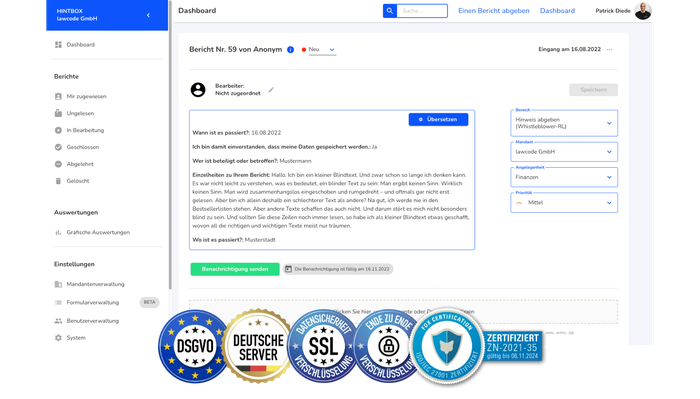Viewport: 700px width, 399px height.
Task: Collapse the sidebar with the chevron
Action: click(148, 15)
